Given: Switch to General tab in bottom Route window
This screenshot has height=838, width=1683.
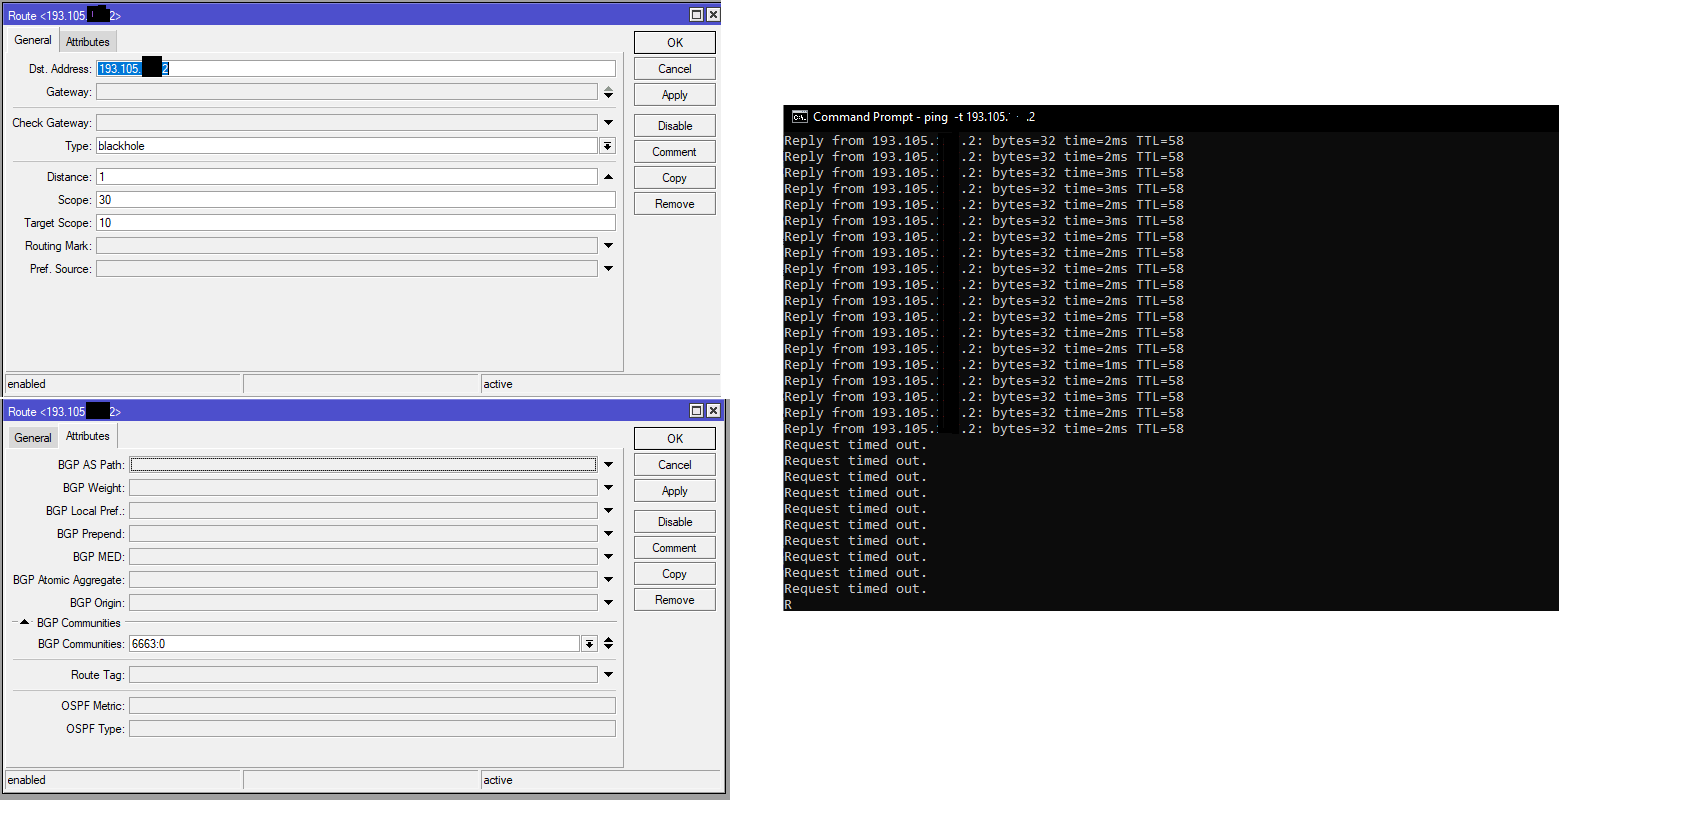Looking at the screenshot, I should pos(33,438).
